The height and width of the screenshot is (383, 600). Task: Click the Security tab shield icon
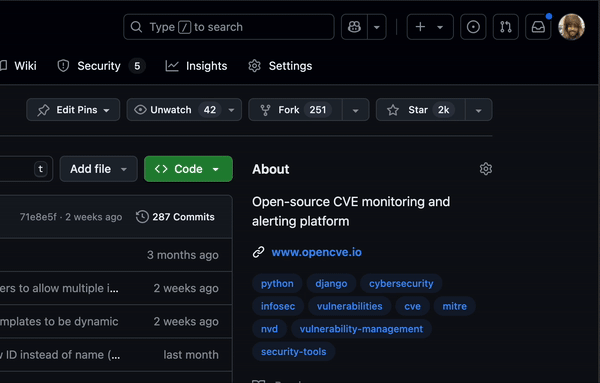point(63,66)
